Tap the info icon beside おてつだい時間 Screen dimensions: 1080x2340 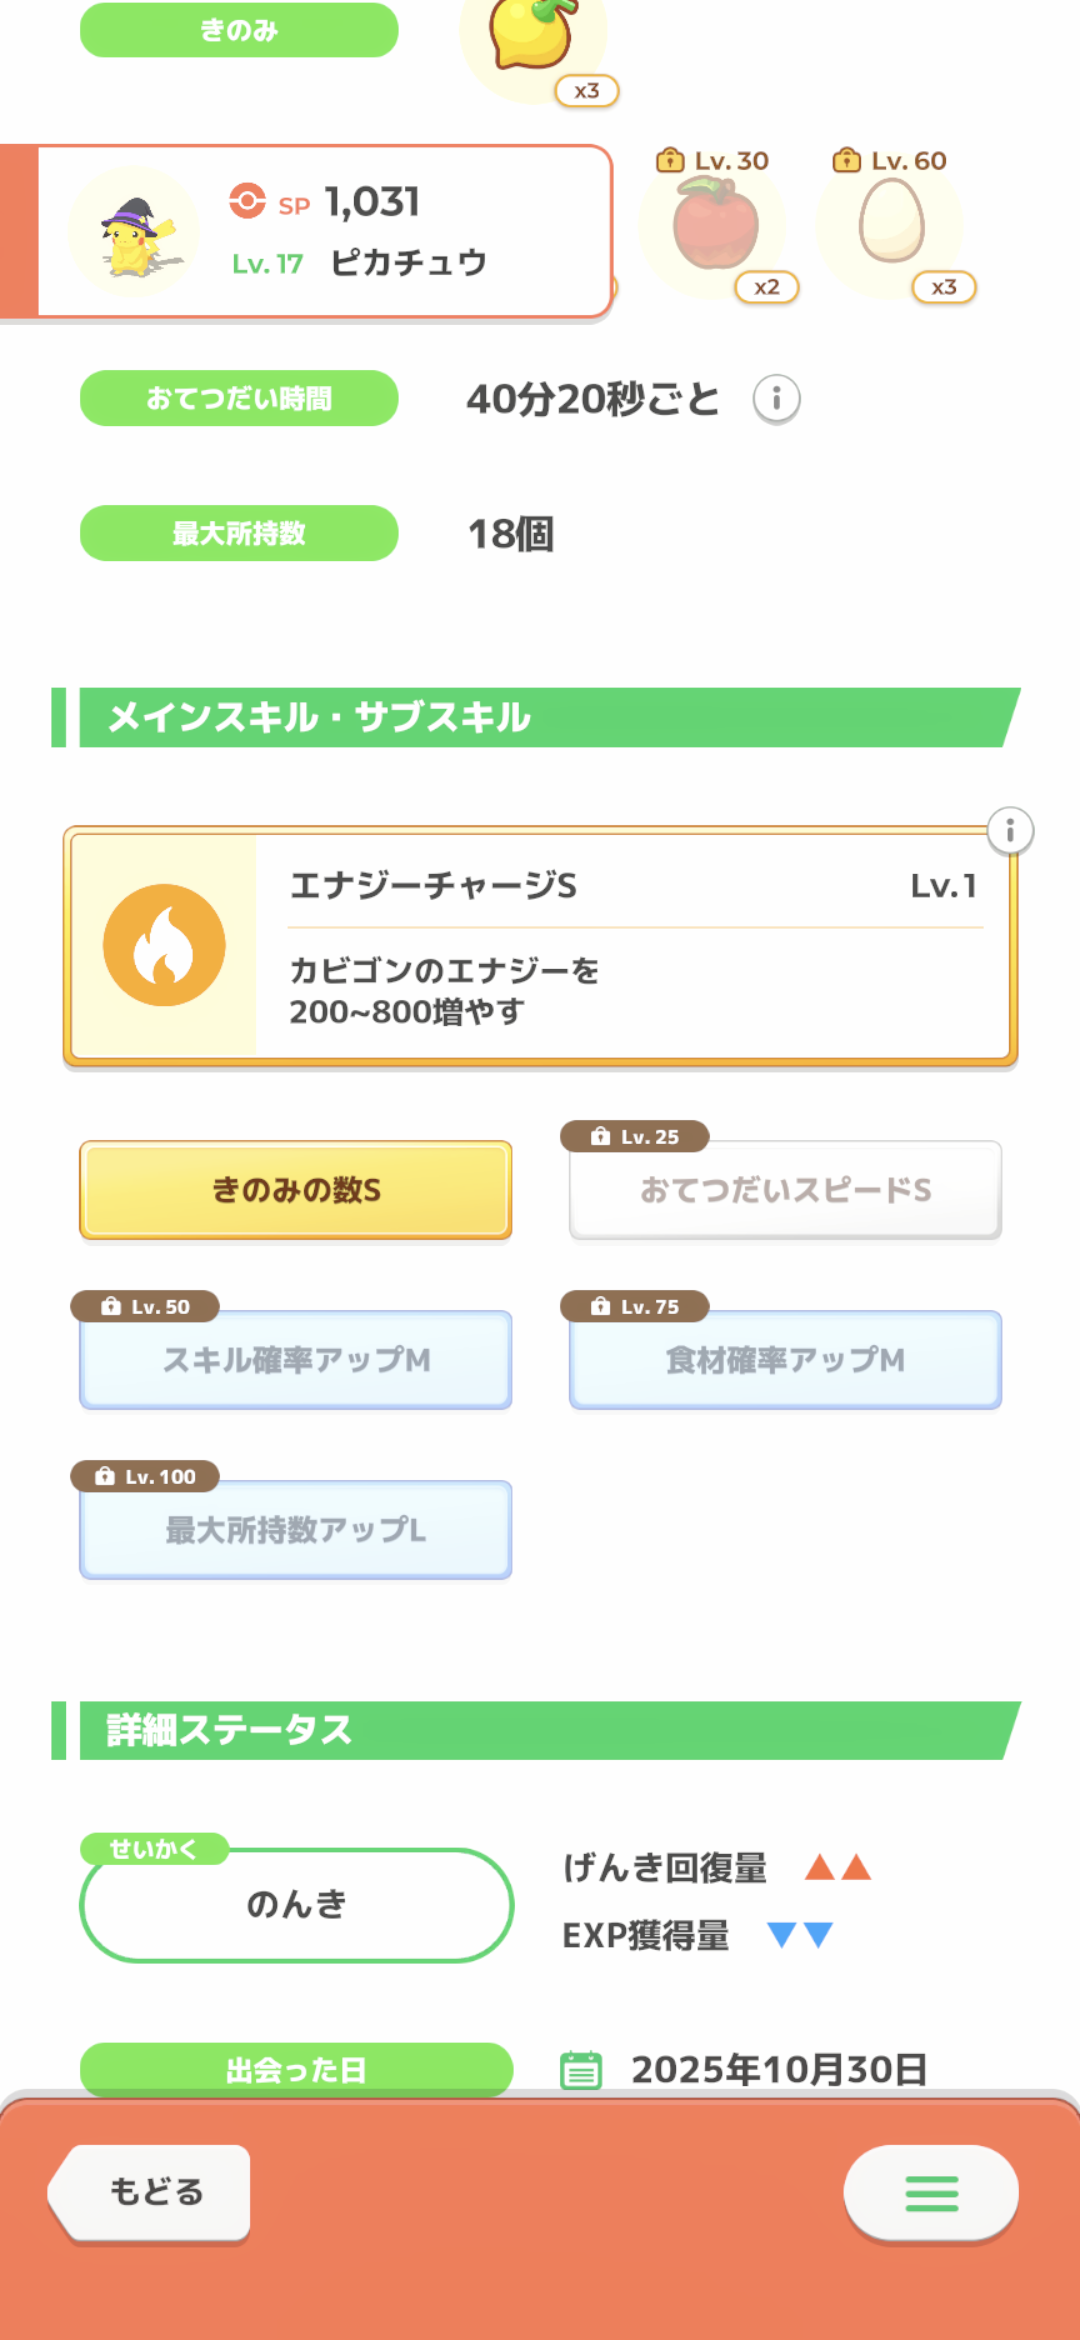pyautogui.click(x=776, y=399)
